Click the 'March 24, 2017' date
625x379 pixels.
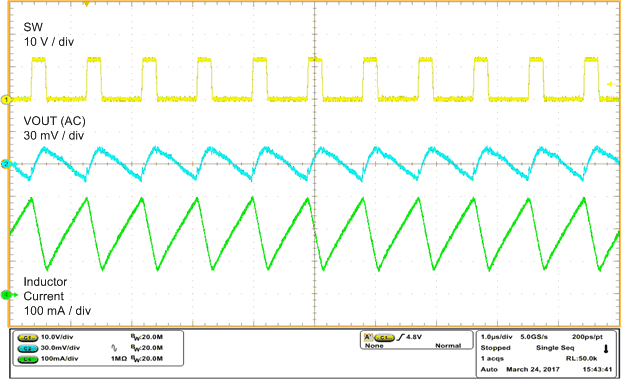[x=533, y=369]
